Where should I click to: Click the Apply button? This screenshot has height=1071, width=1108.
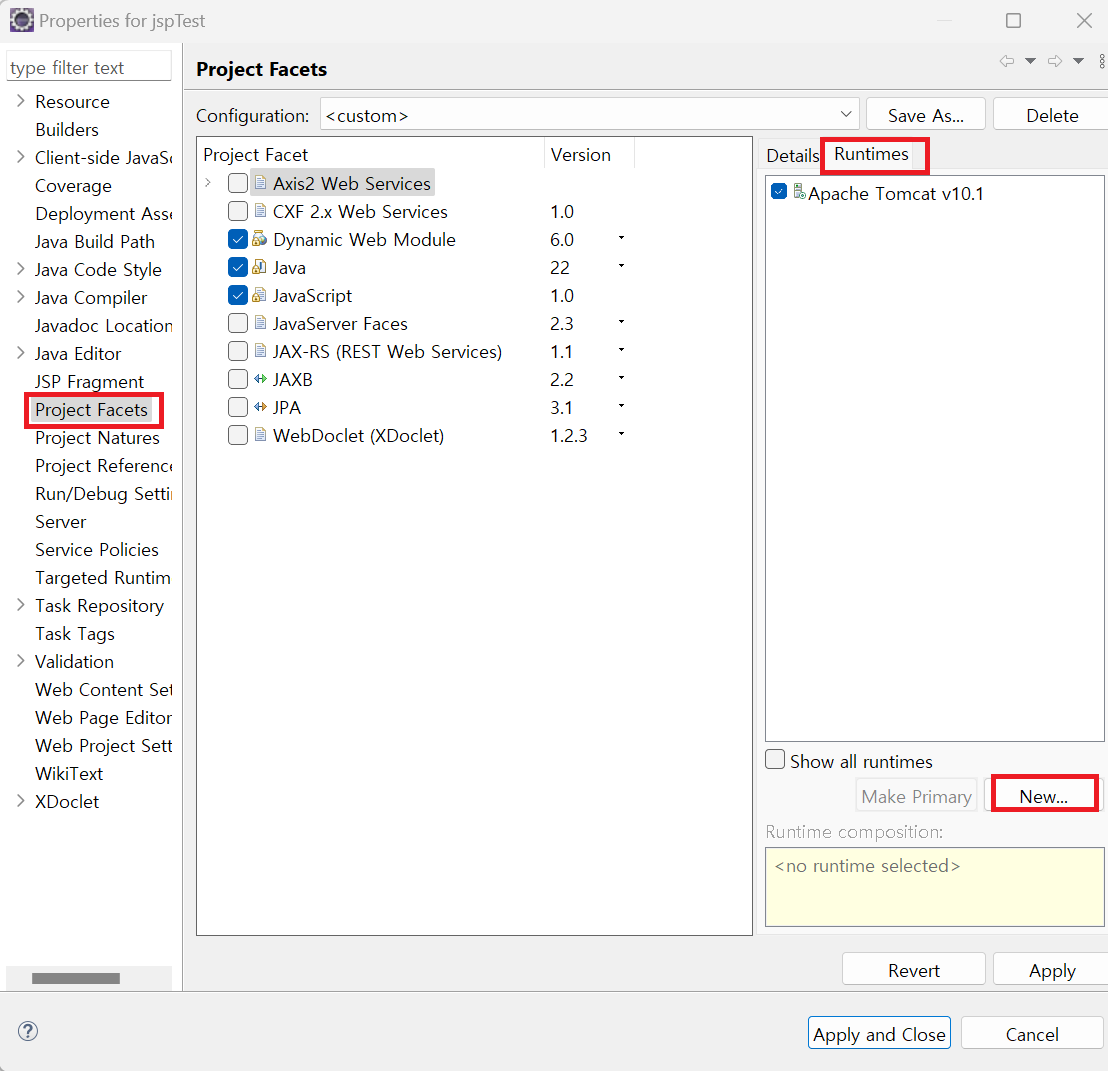[x=1051, y=970]
